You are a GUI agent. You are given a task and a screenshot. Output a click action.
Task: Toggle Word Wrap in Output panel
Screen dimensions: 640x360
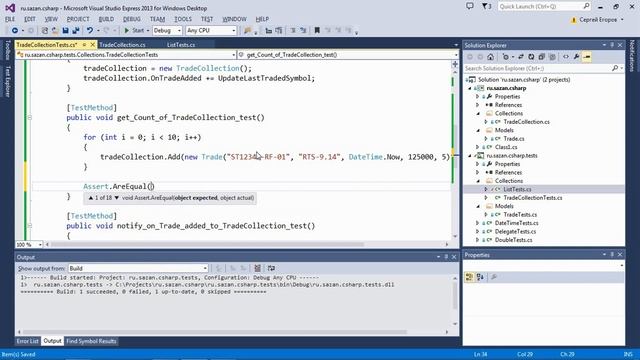point(271,268)
